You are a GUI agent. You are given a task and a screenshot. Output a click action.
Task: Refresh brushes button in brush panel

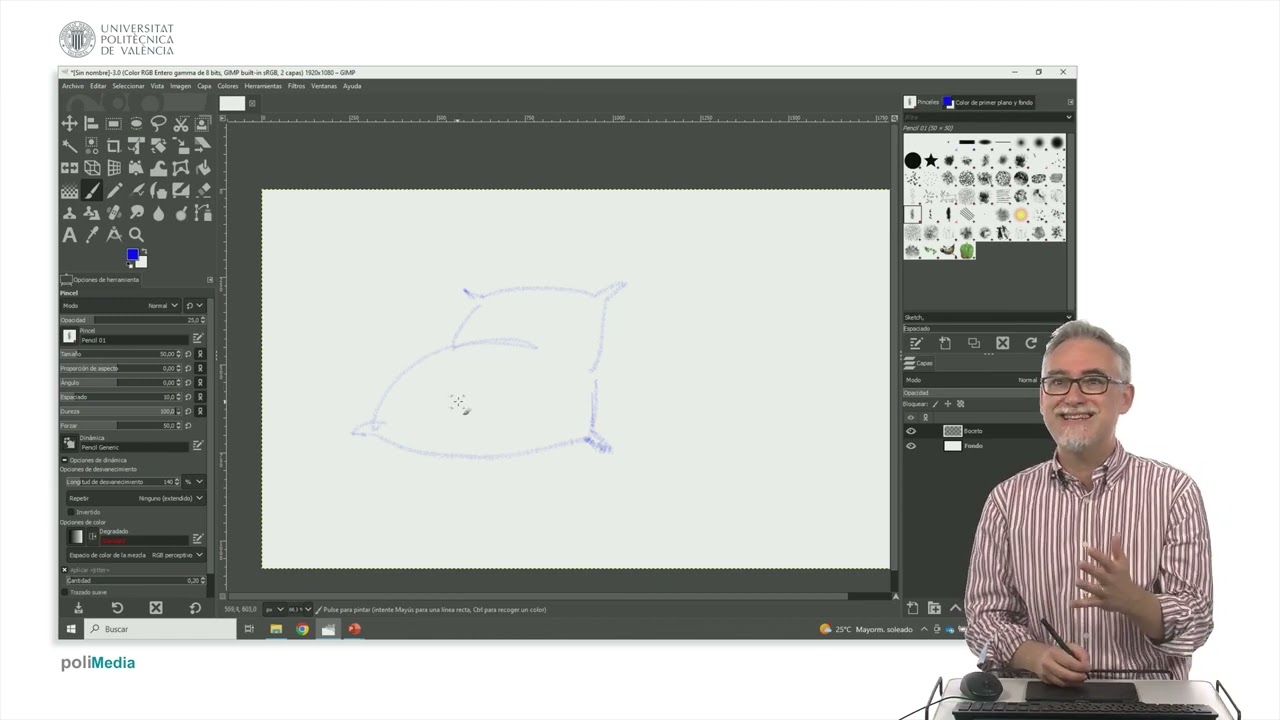coord(1031,343)
